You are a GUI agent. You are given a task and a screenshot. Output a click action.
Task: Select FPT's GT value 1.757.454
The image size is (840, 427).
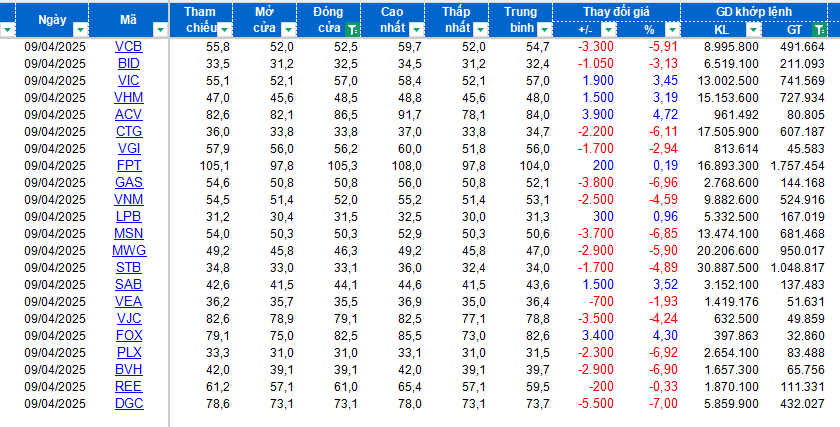coord(798,166)
